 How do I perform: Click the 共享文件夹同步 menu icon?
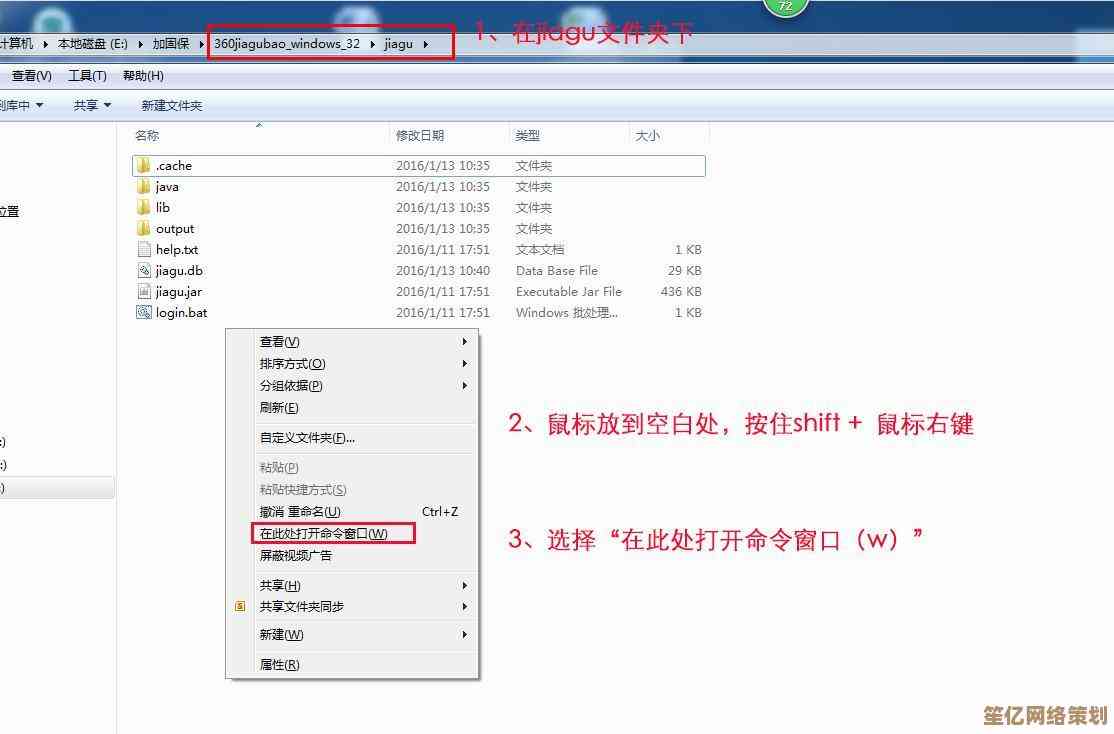click(x=240, y=607)
